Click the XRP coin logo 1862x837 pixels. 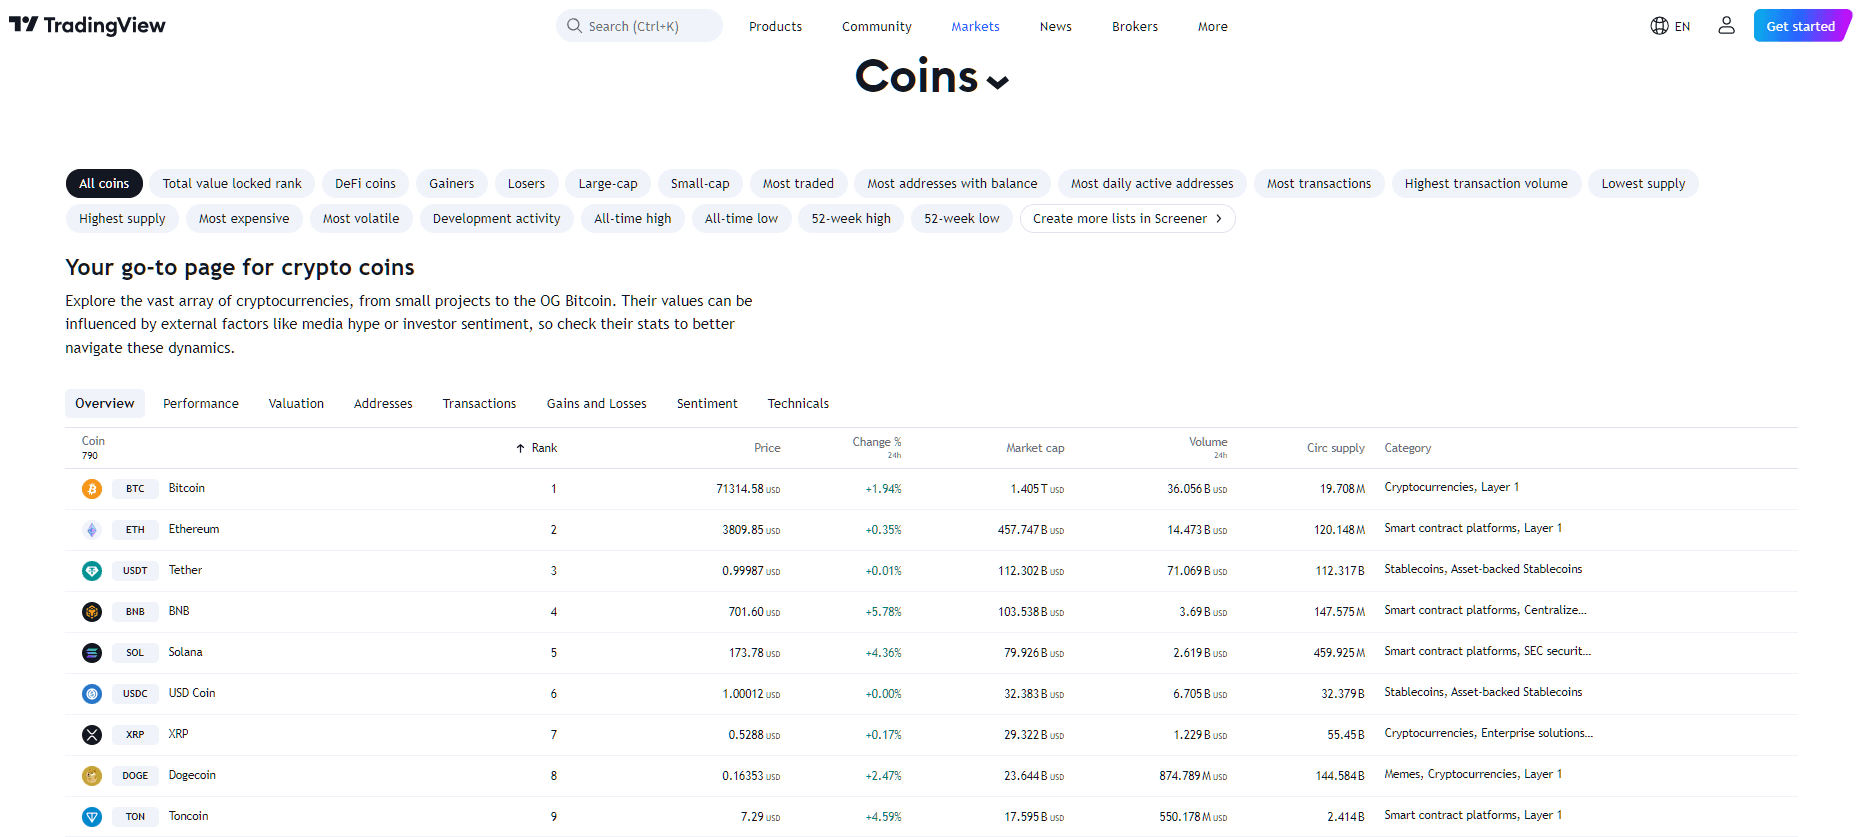92,735
